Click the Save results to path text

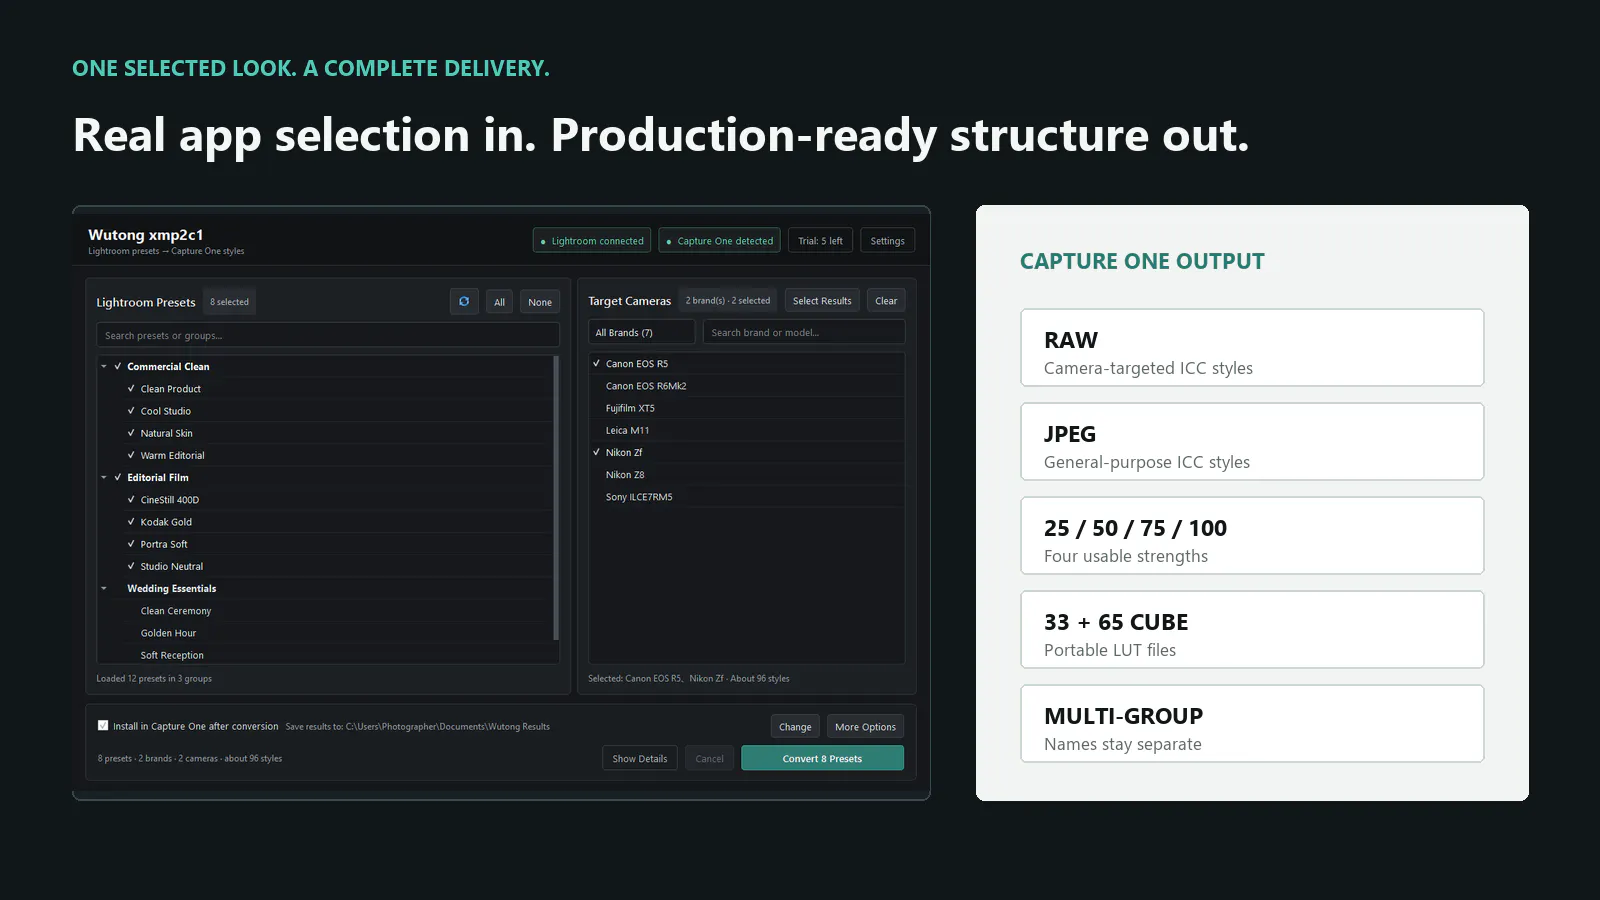pyautogui.click(x=418, y=727)
